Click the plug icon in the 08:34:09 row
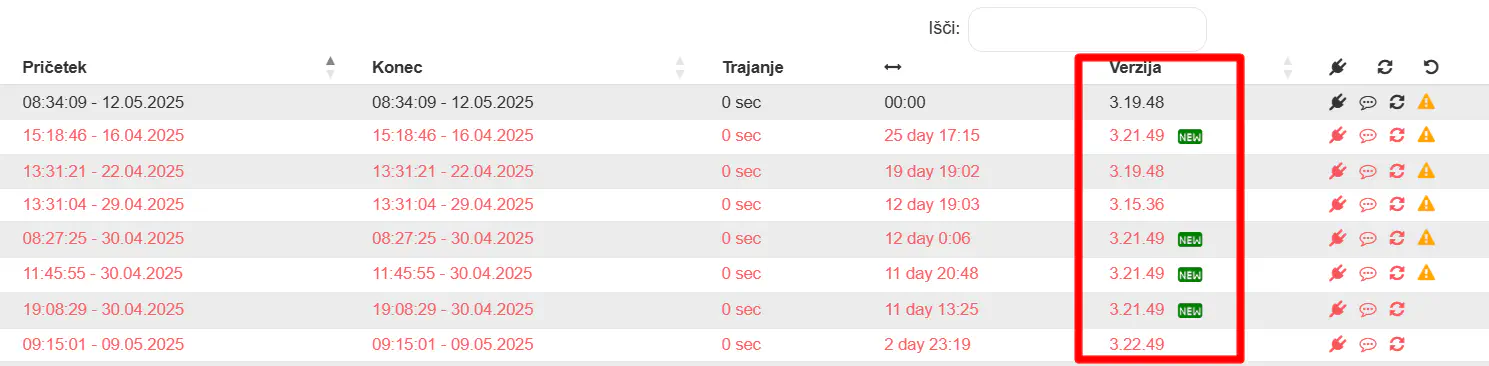The image size is (1489, 366). [1337, 102]
